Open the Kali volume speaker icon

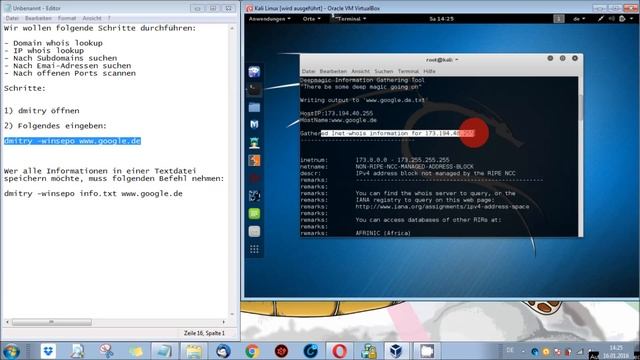click(x=611, y=19)
